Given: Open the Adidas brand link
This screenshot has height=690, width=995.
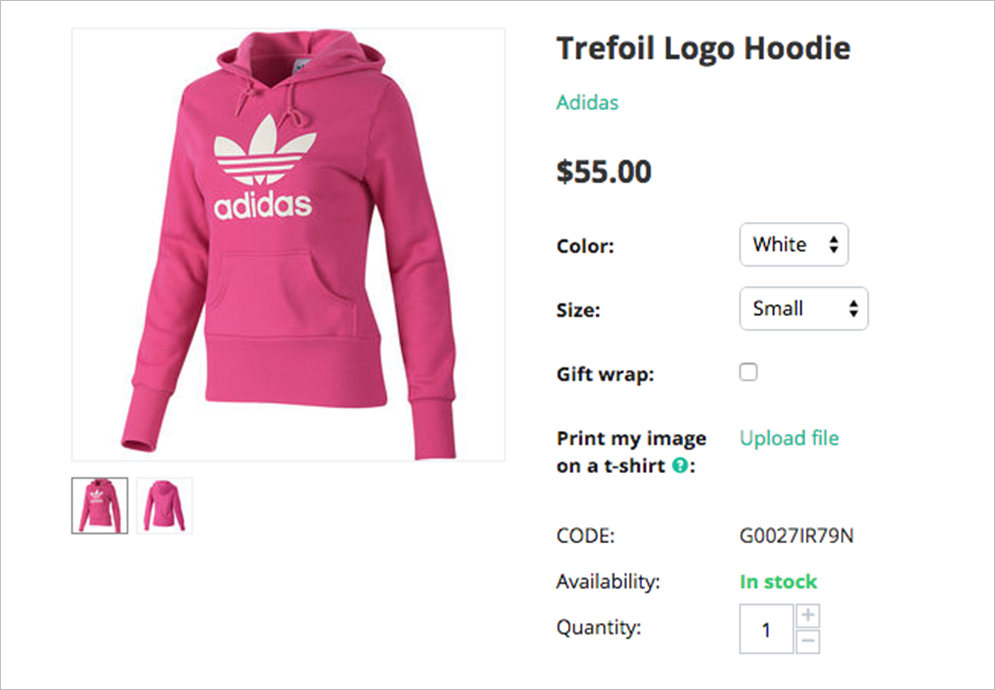Looking at the screenshot, I should coord(587,102).
